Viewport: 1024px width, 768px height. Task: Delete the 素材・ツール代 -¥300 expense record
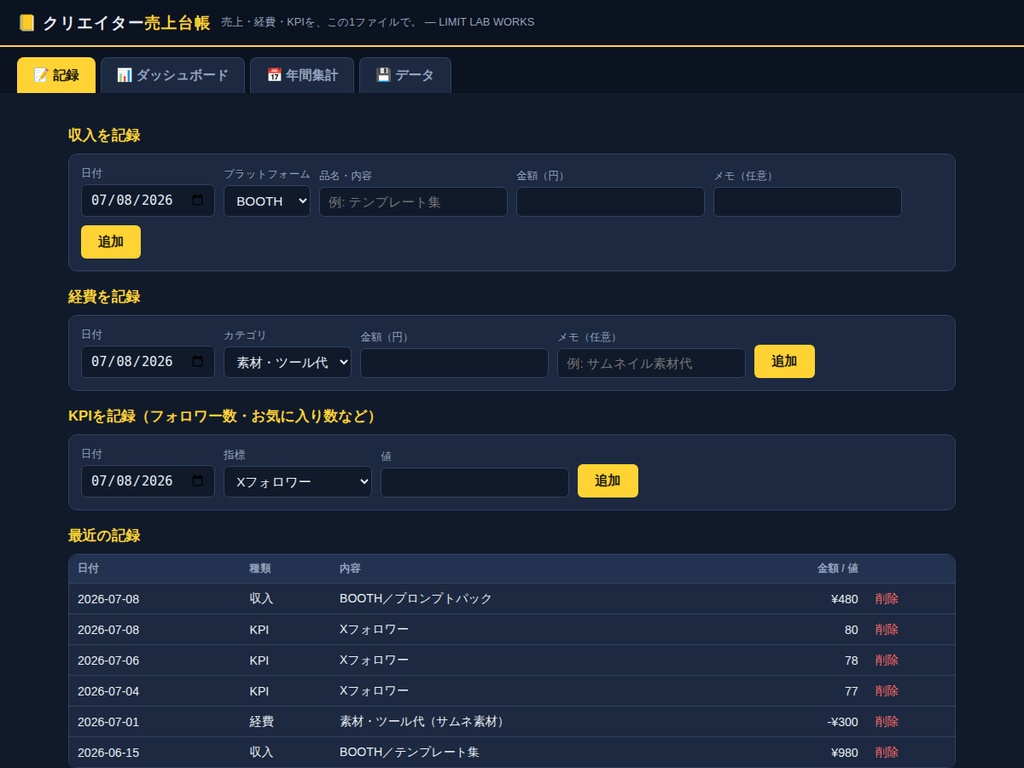coord(886,722)
